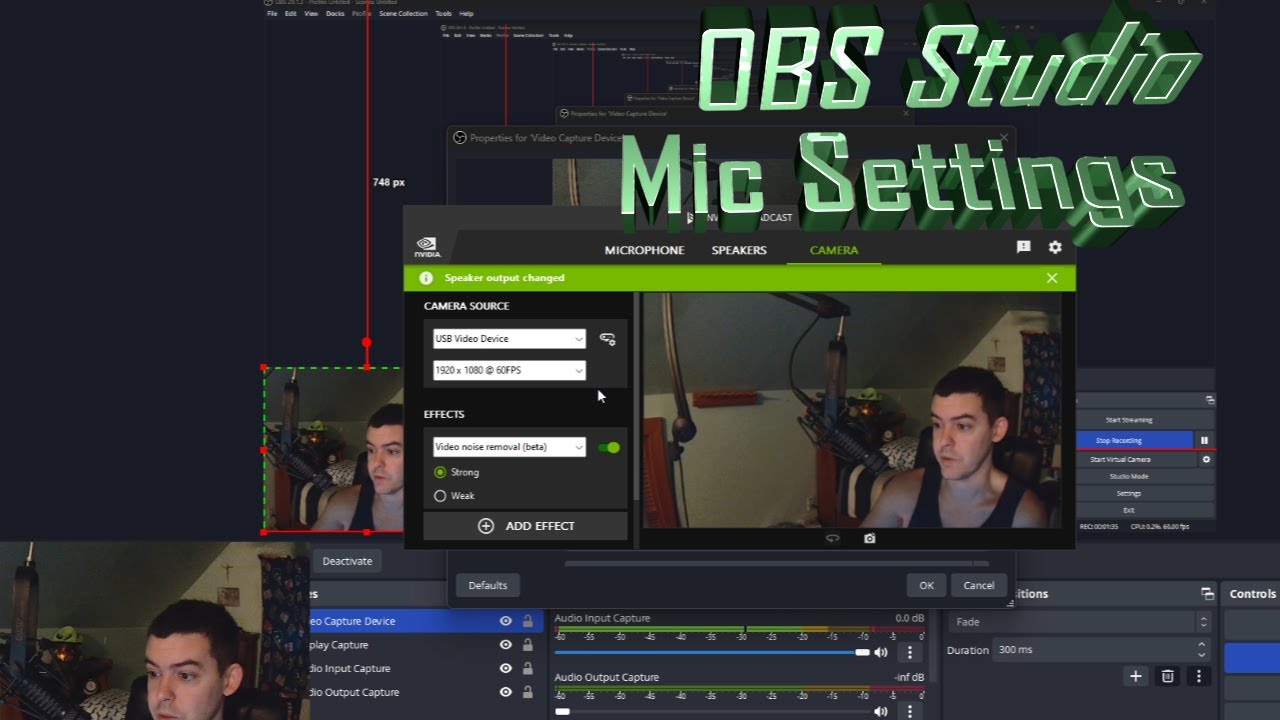The width and height of the screenshot is (1280, 720).
Task: Open the USB Video Device camera source dropdown
Action: pyautogui.click(x=509, y=339)
